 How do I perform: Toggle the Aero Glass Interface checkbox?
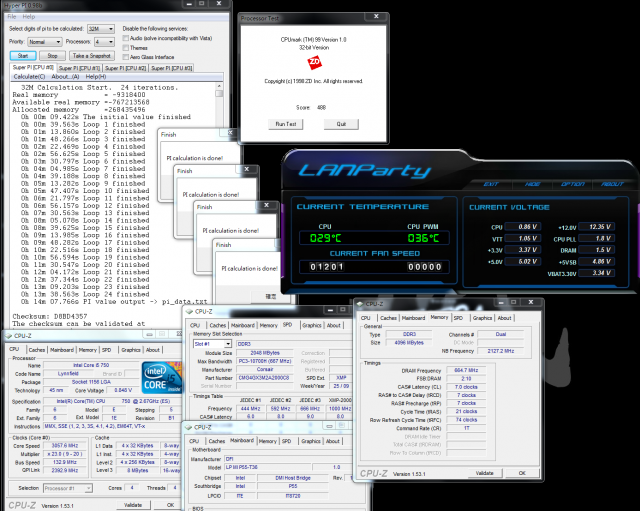pyautogui.click(x=126, y=57)
